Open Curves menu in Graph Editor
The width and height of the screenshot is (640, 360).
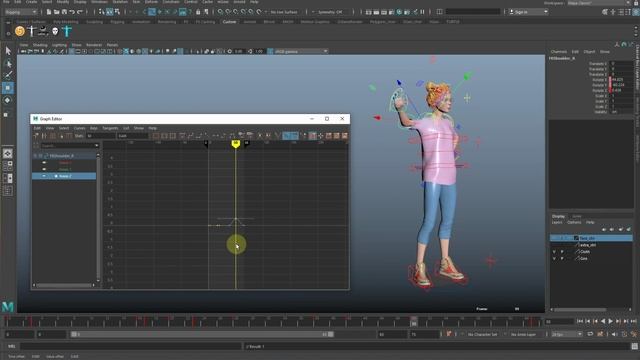79,128
